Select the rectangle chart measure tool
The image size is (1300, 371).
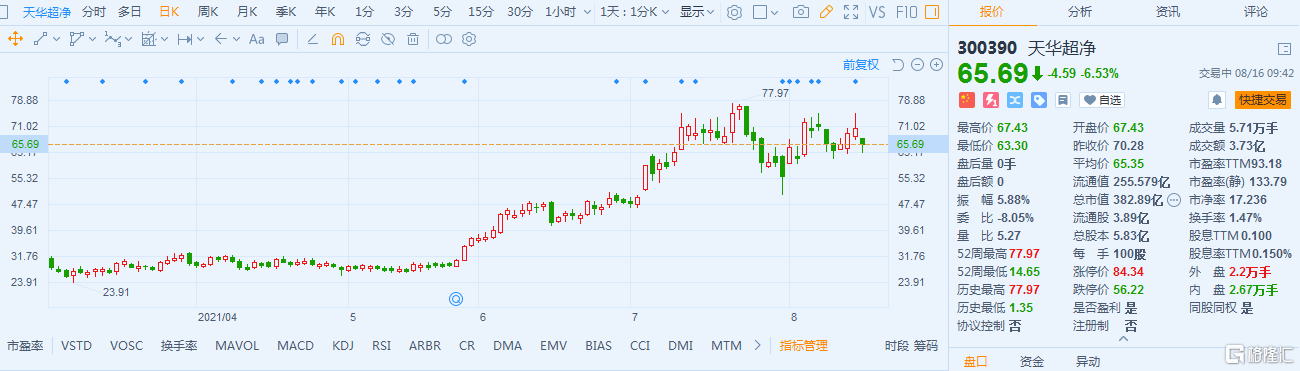pos(149,39)
